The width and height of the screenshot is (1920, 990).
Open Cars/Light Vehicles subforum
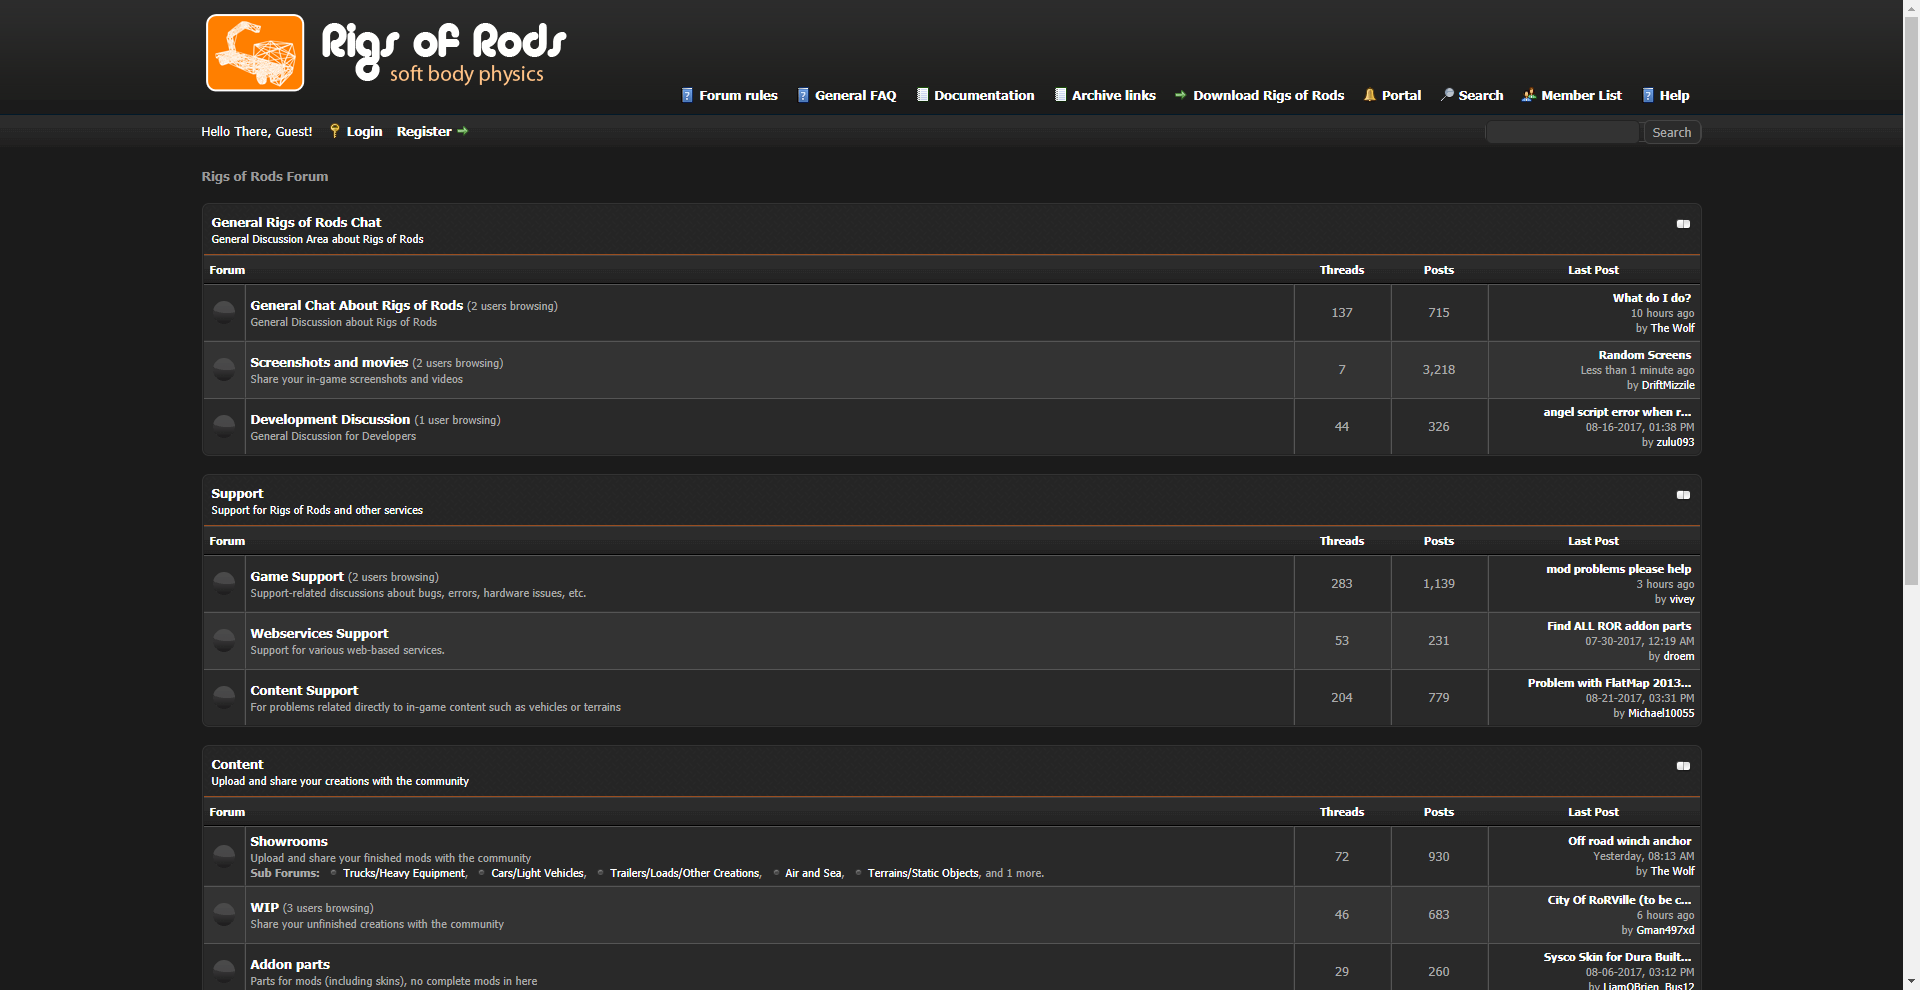[538, 873]
